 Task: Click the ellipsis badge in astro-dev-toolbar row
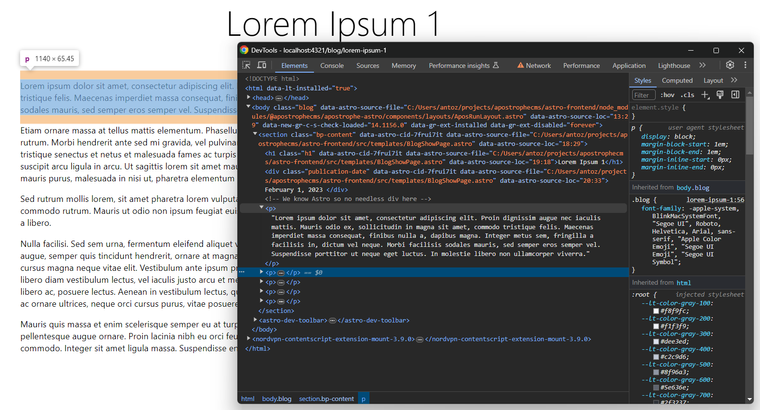click(x=332, y=320)
